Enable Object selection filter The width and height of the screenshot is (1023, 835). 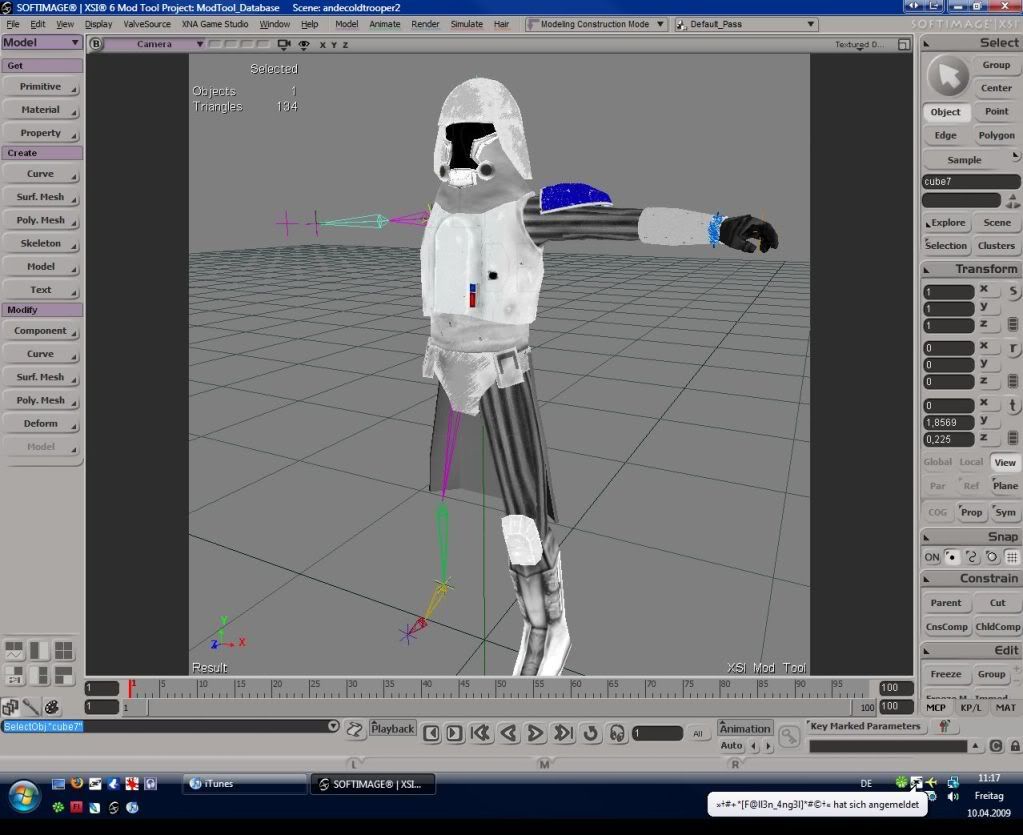point(945,112)
